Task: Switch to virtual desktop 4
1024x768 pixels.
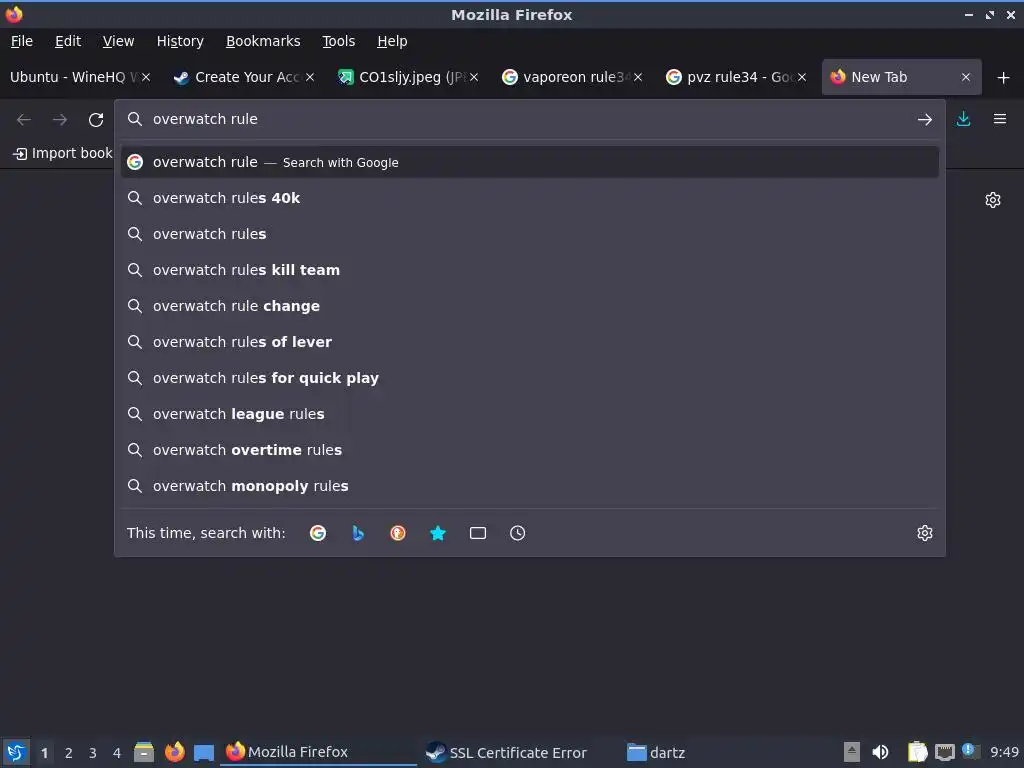Action: pos(117,753)
